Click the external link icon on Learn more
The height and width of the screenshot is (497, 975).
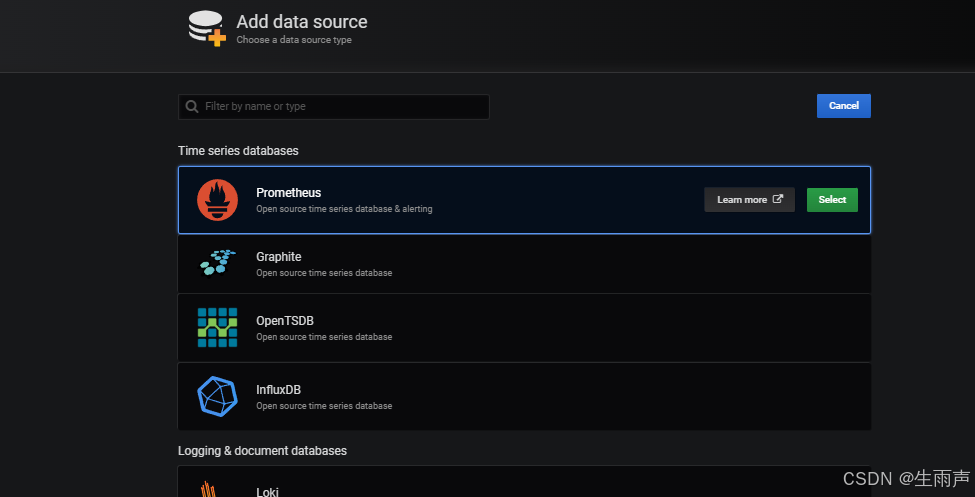coord(778,199)
